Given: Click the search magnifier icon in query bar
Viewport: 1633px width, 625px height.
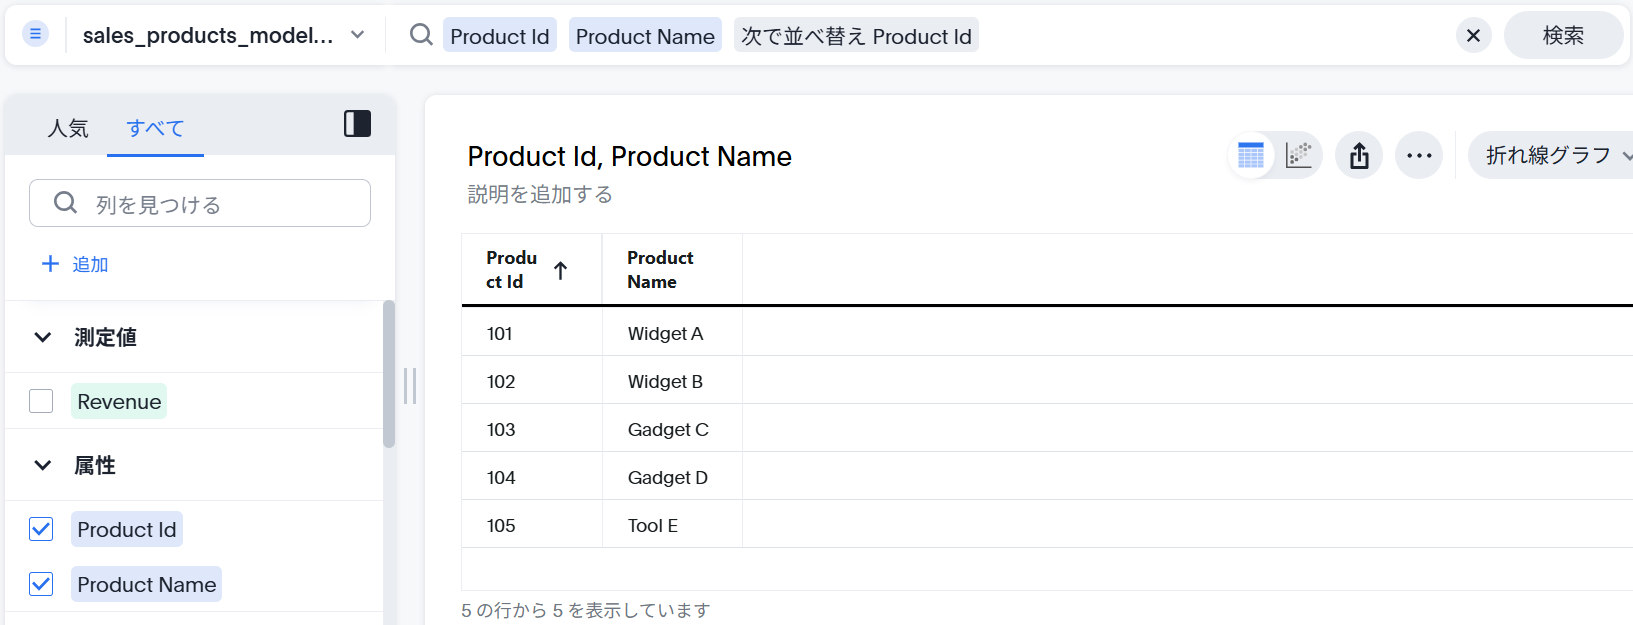Looking at the screenshot, I should tap(421, 35).
